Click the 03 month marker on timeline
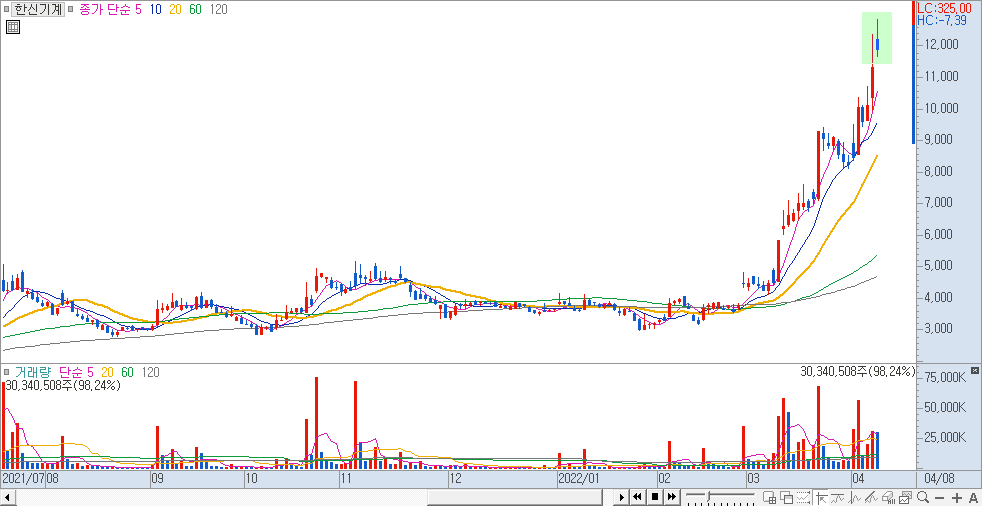The image size is (982, 506). 754,479
